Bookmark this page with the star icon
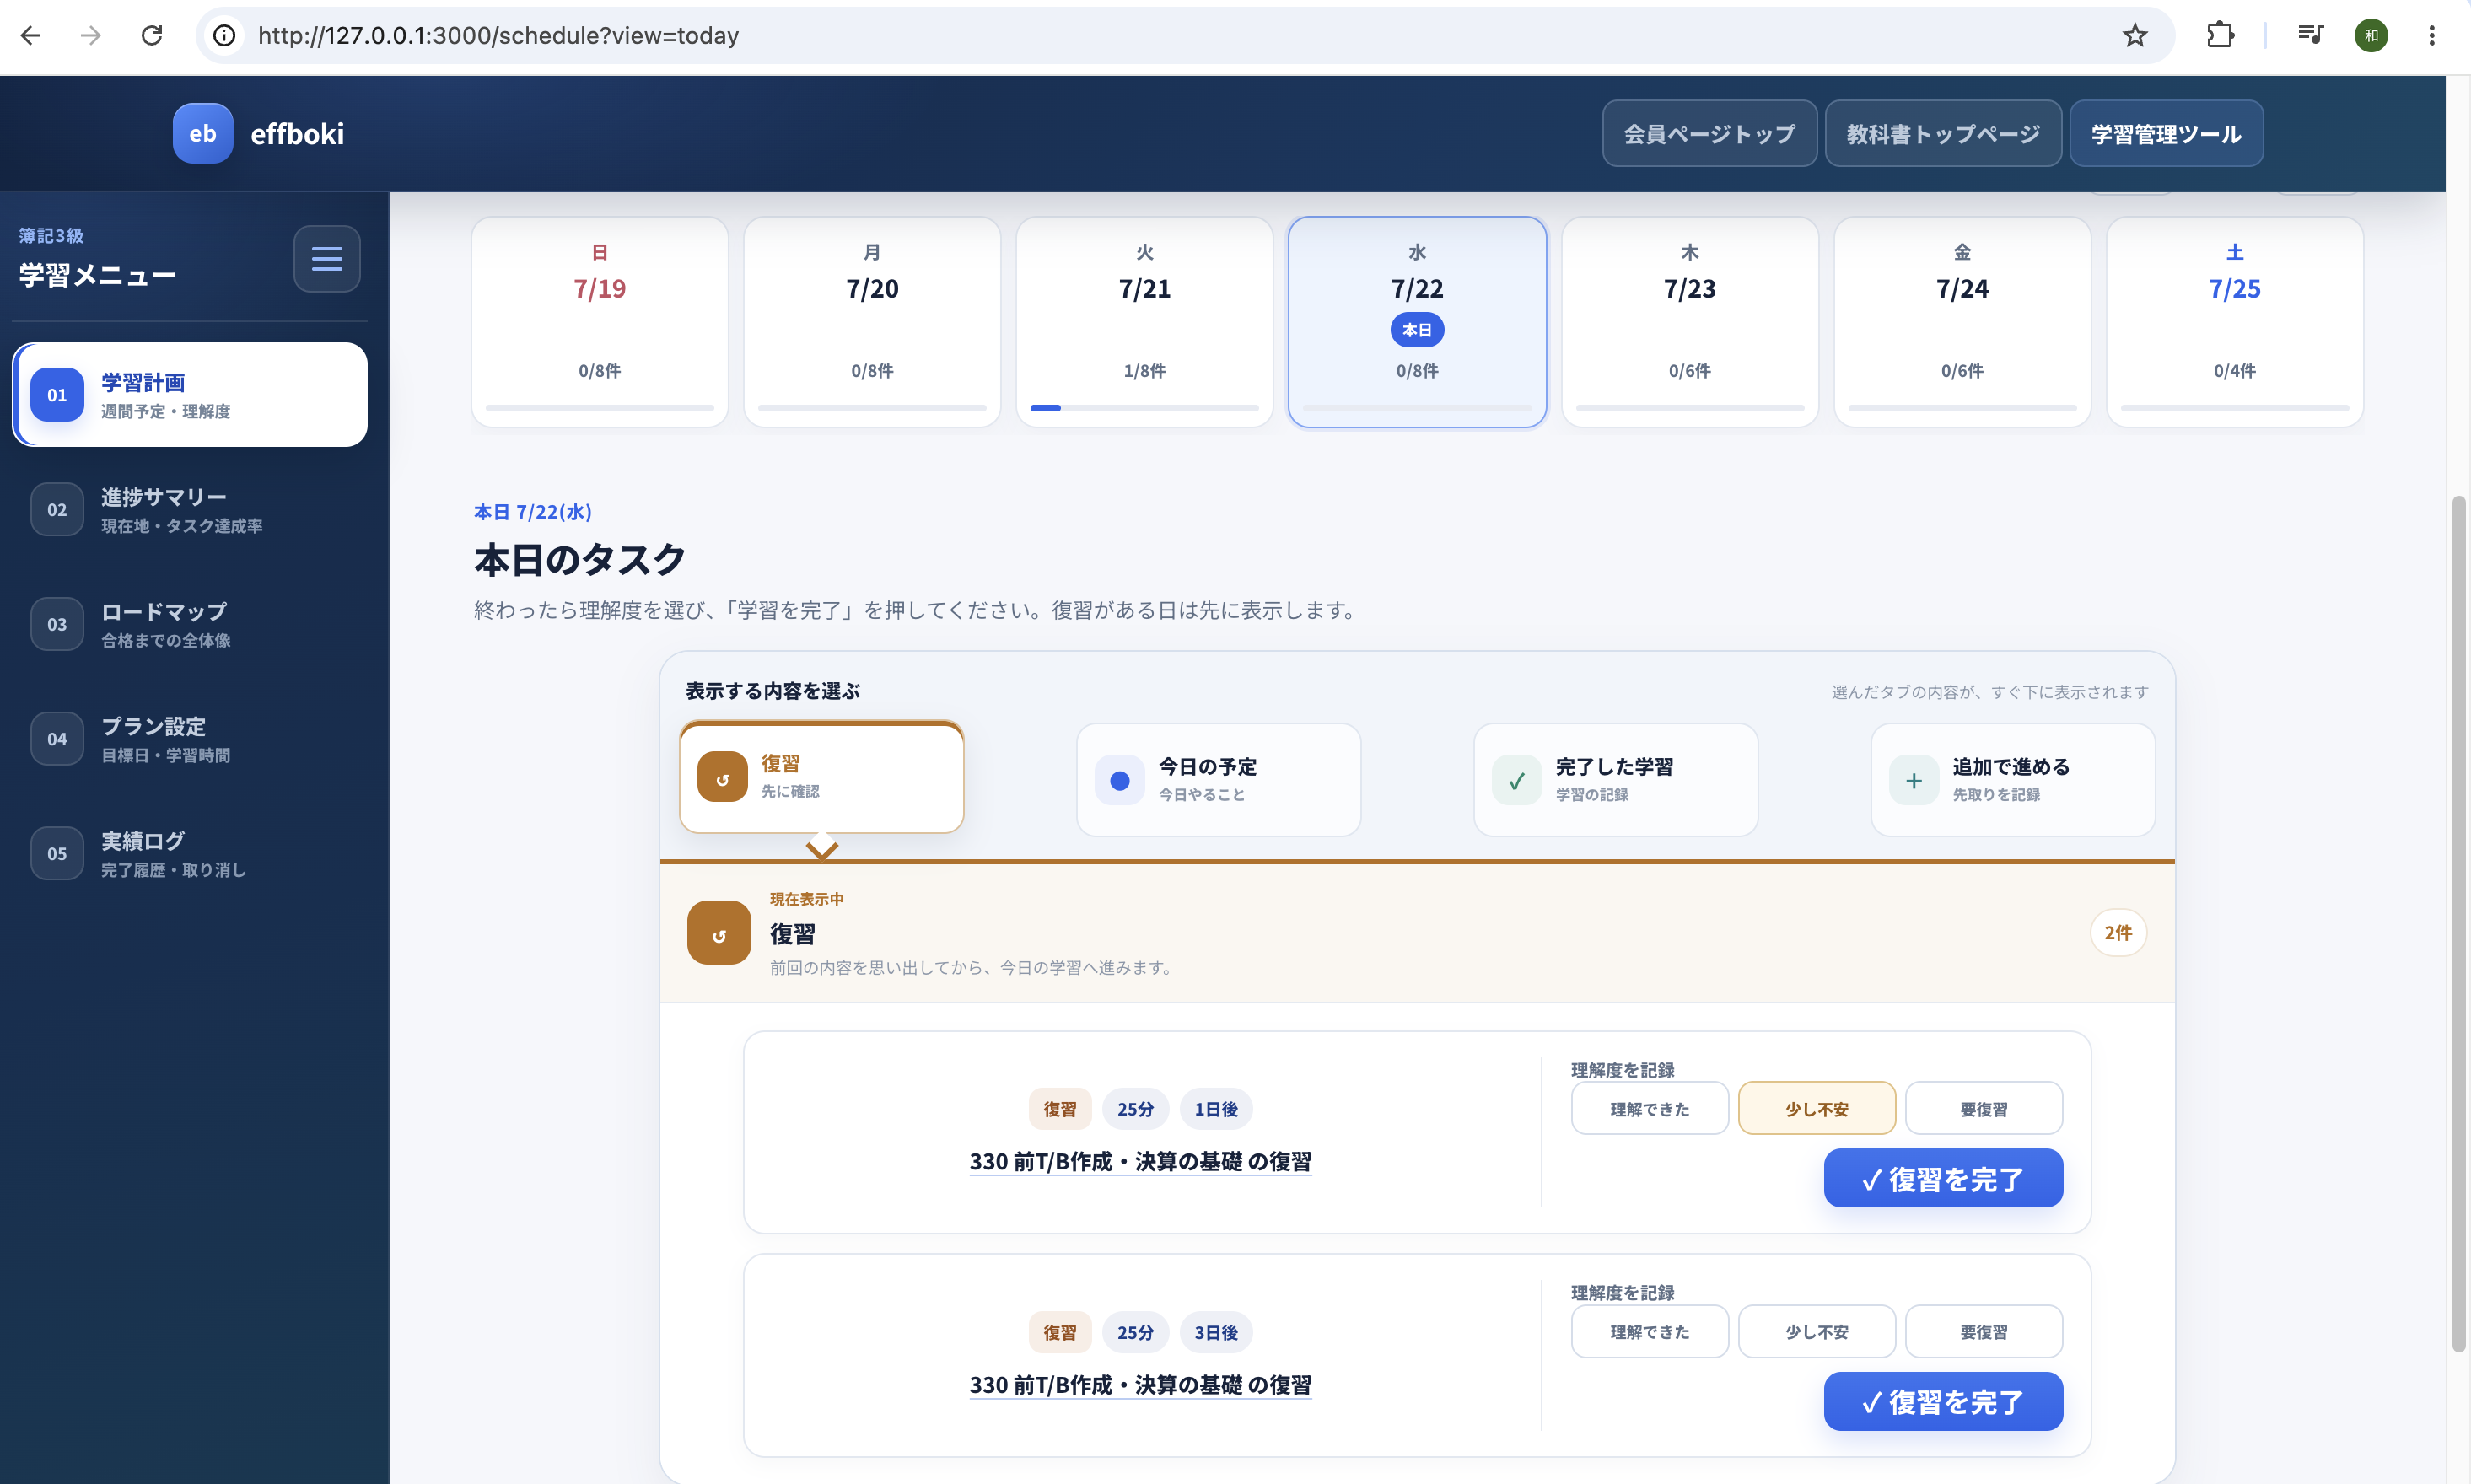Image resolution: width=2471 pixels, height=1484 pixels. pos(2134,36)
